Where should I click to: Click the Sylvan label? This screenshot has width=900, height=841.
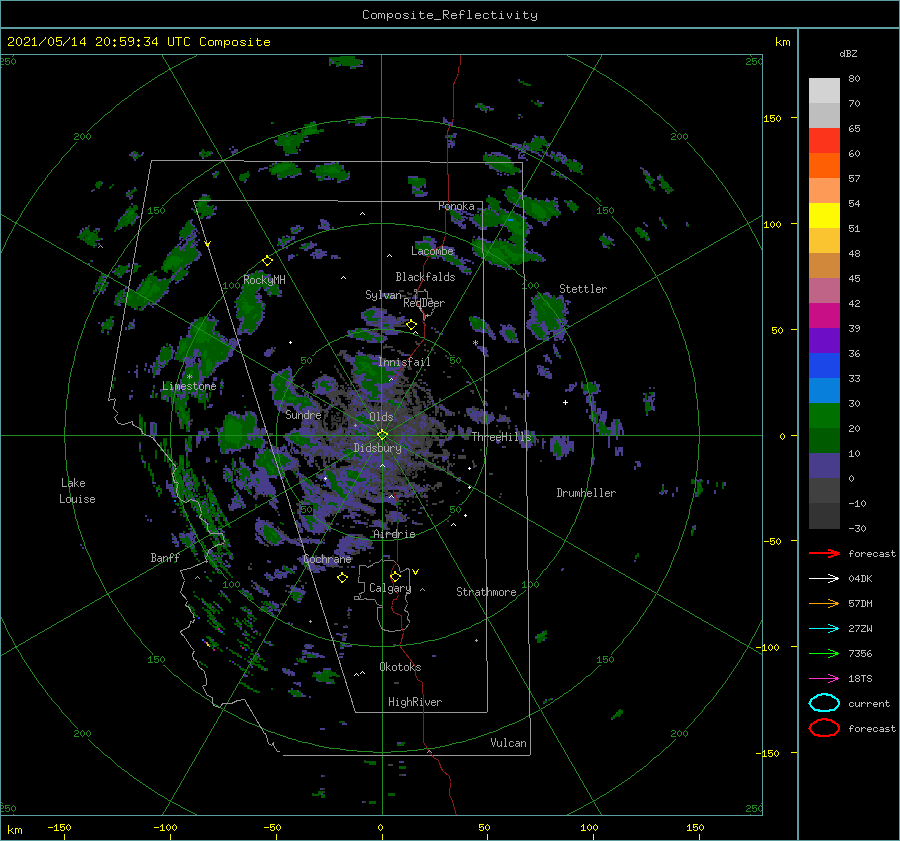pyautogui.click(x=383, y=295)
